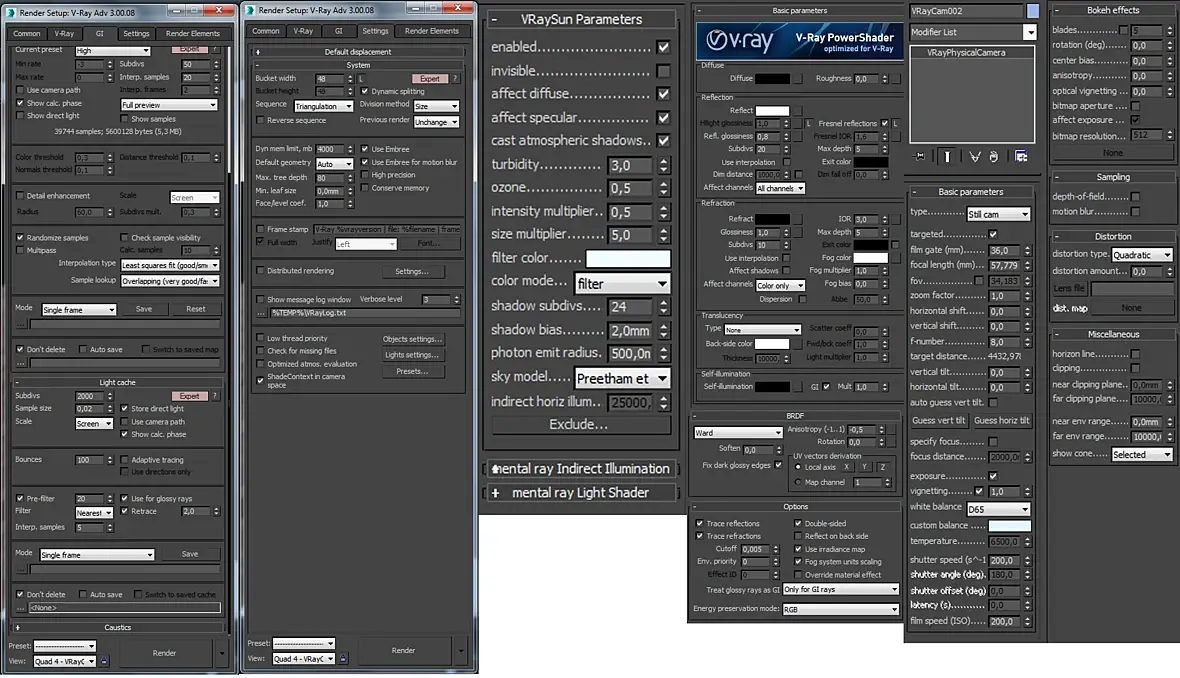Open Current preset dropdown showing High

tap(113, 50)
